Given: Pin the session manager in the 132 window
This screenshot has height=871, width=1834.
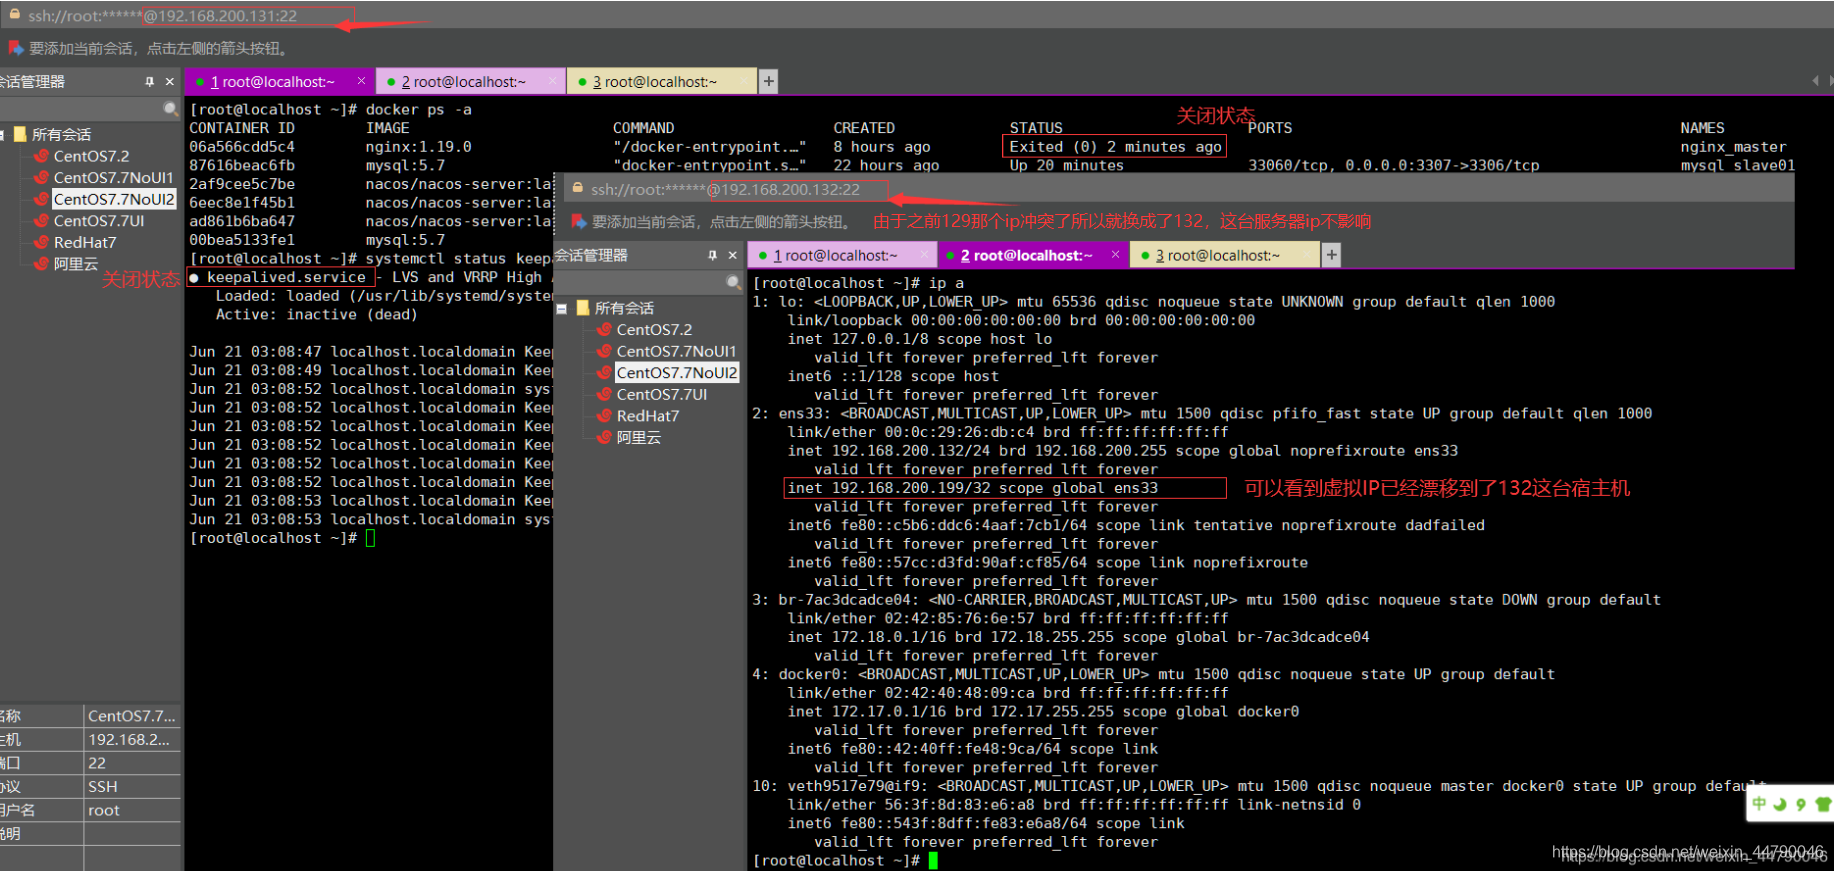Looking at the screenshot, I should tap(713, 256).
